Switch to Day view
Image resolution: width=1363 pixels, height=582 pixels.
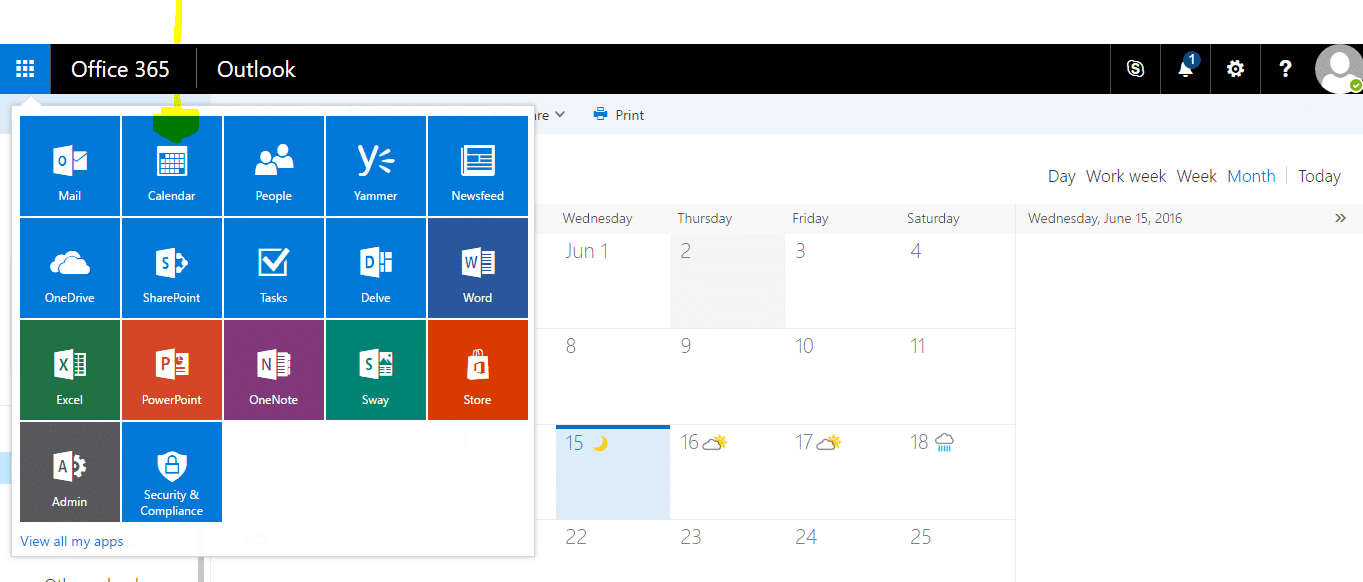[x=1062, y=176]
